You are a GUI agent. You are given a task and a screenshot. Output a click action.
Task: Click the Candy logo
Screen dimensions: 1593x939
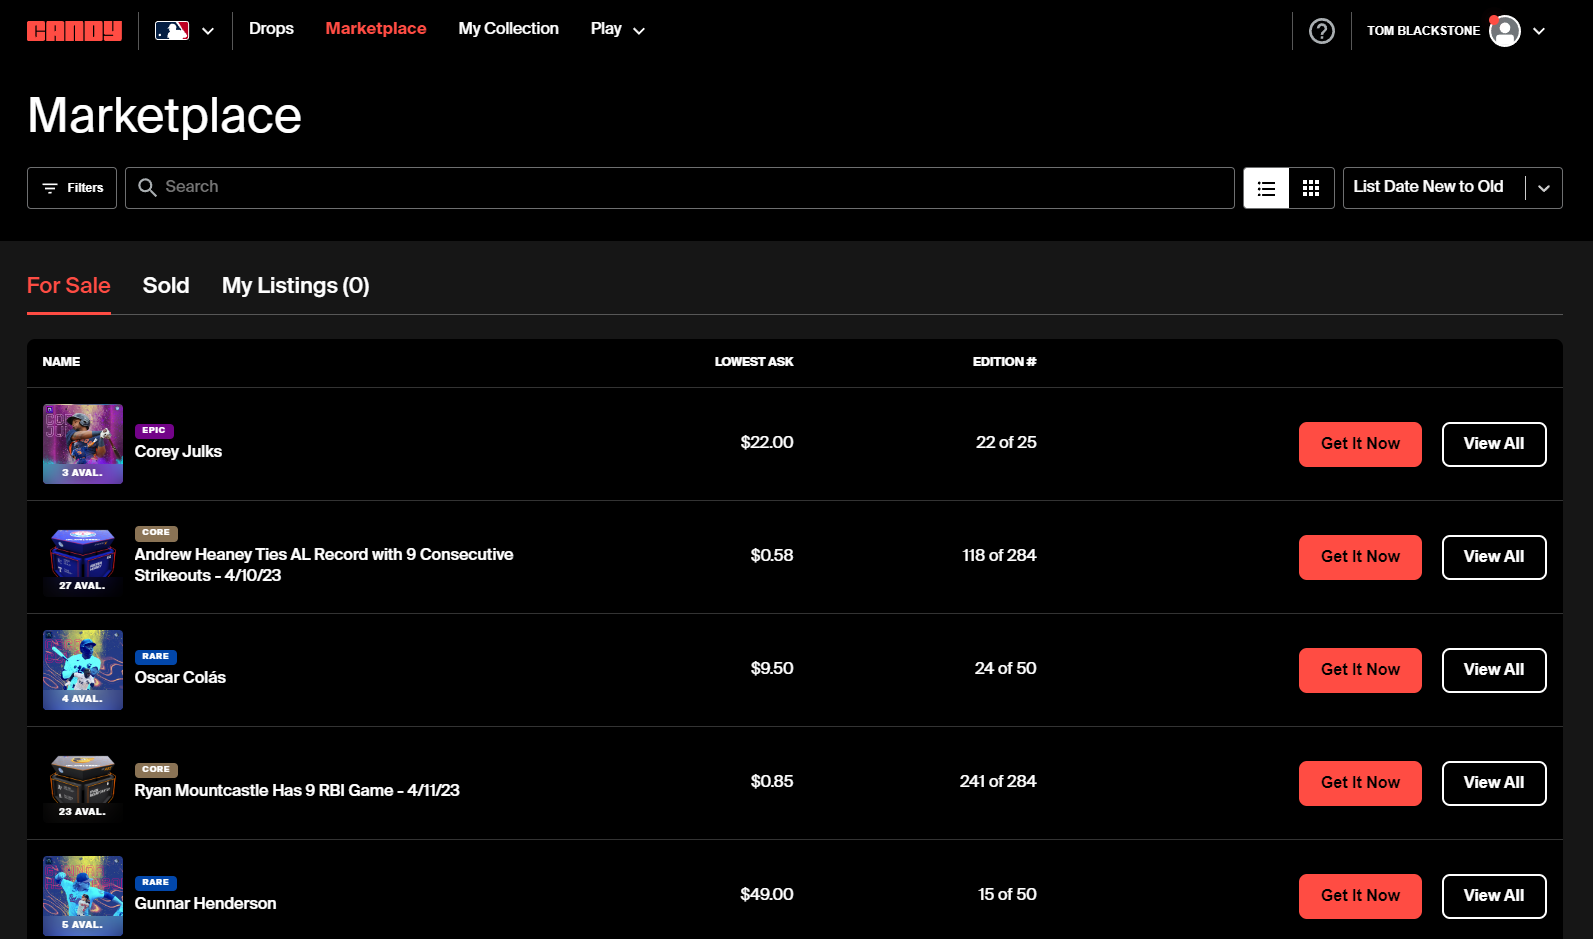point(74,31)
